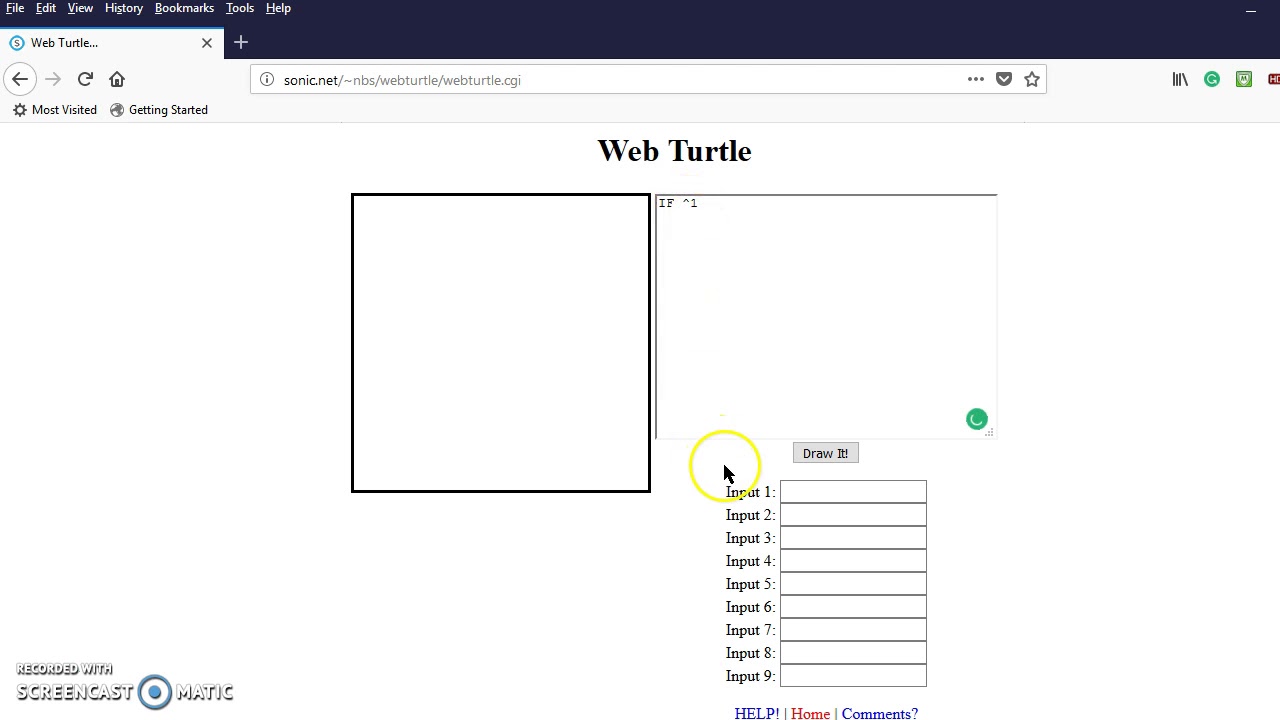This screenshot has height=720, width=1280.
Task: Open page actions three-dot menu
Action: point(976,79)
